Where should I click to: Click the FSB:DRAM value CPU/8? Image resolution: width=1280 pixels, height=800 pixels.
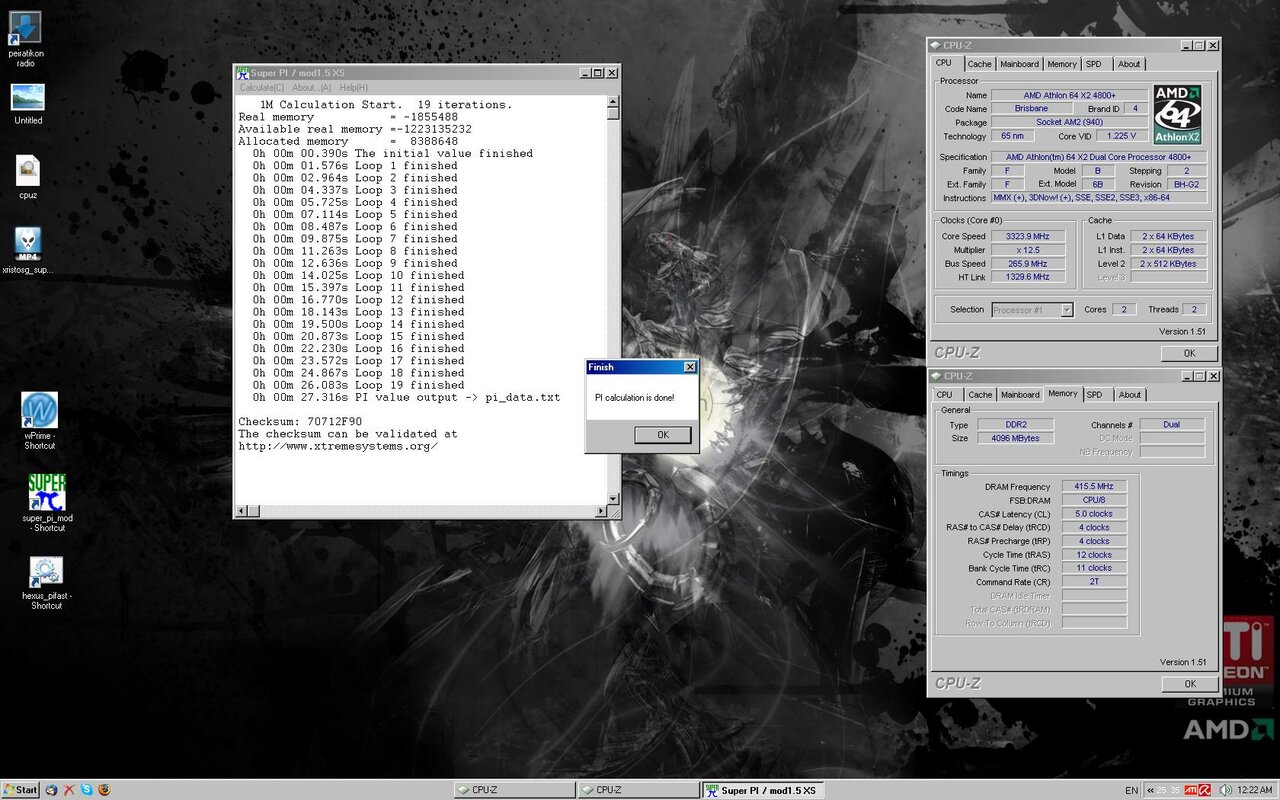pos(1094,500)
